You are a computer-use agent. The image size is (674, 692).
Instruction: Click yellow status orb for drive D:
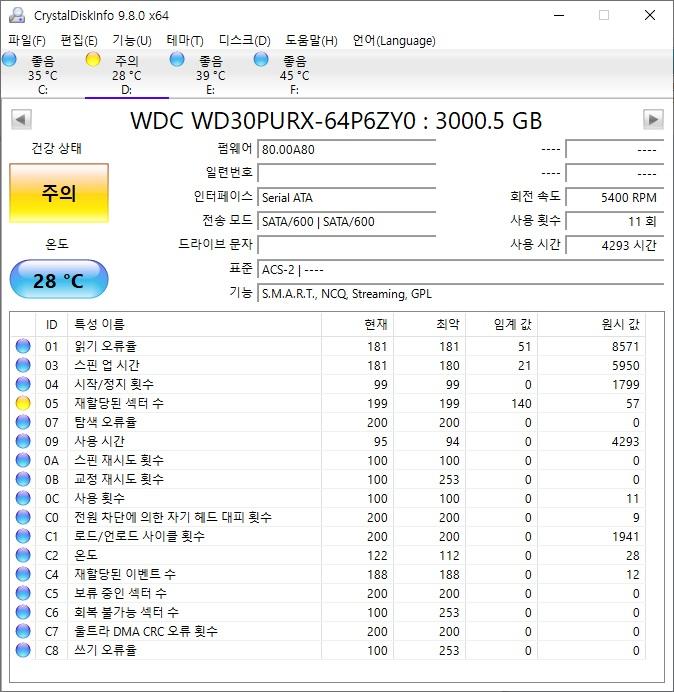click(93, 59)
